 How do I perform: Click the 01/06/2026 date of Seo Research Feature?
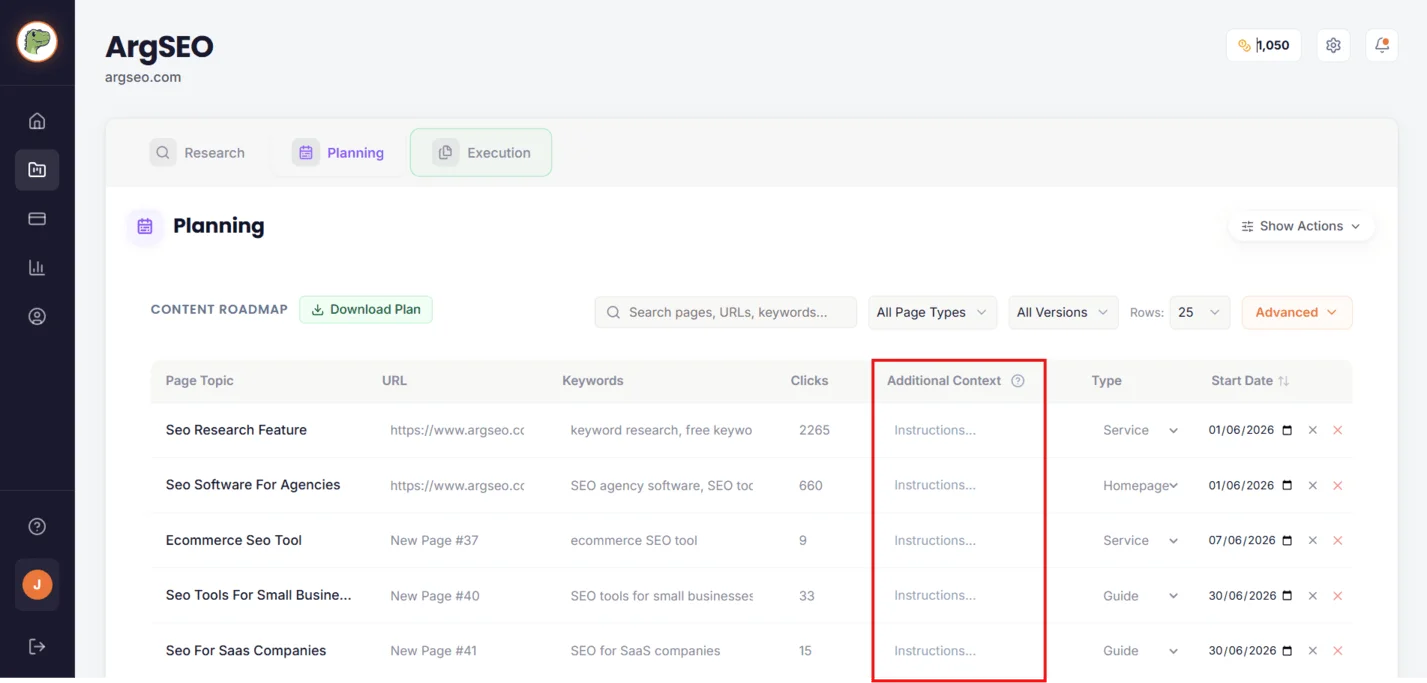click(x=1241, y=430)
